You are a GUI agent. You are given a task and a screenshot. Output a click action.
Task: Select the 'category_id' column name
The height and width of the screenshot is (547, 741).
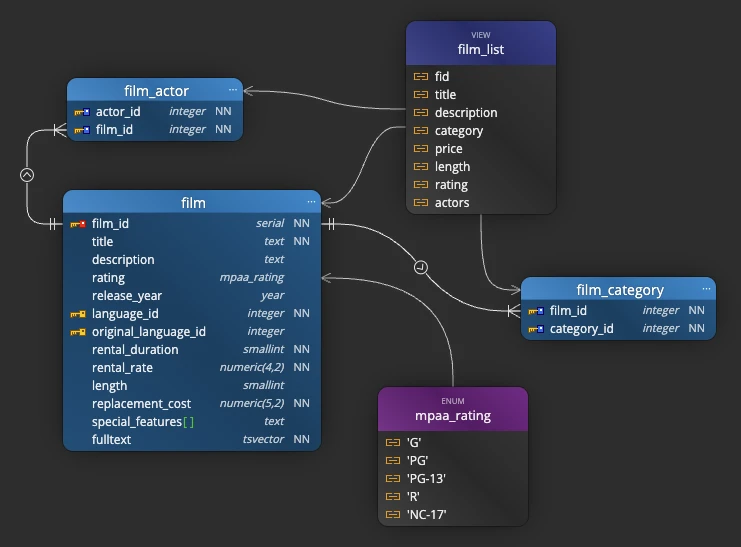pyautogui.click(x=581, y=329)
